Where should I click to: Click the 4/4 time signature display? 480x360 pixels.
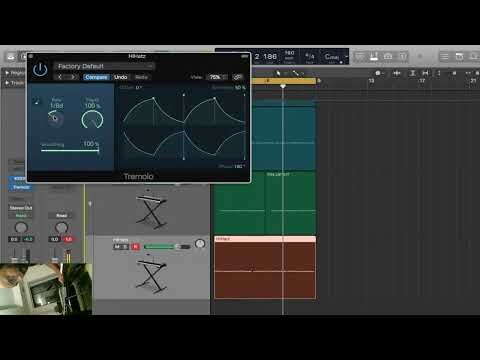(310, 57)
